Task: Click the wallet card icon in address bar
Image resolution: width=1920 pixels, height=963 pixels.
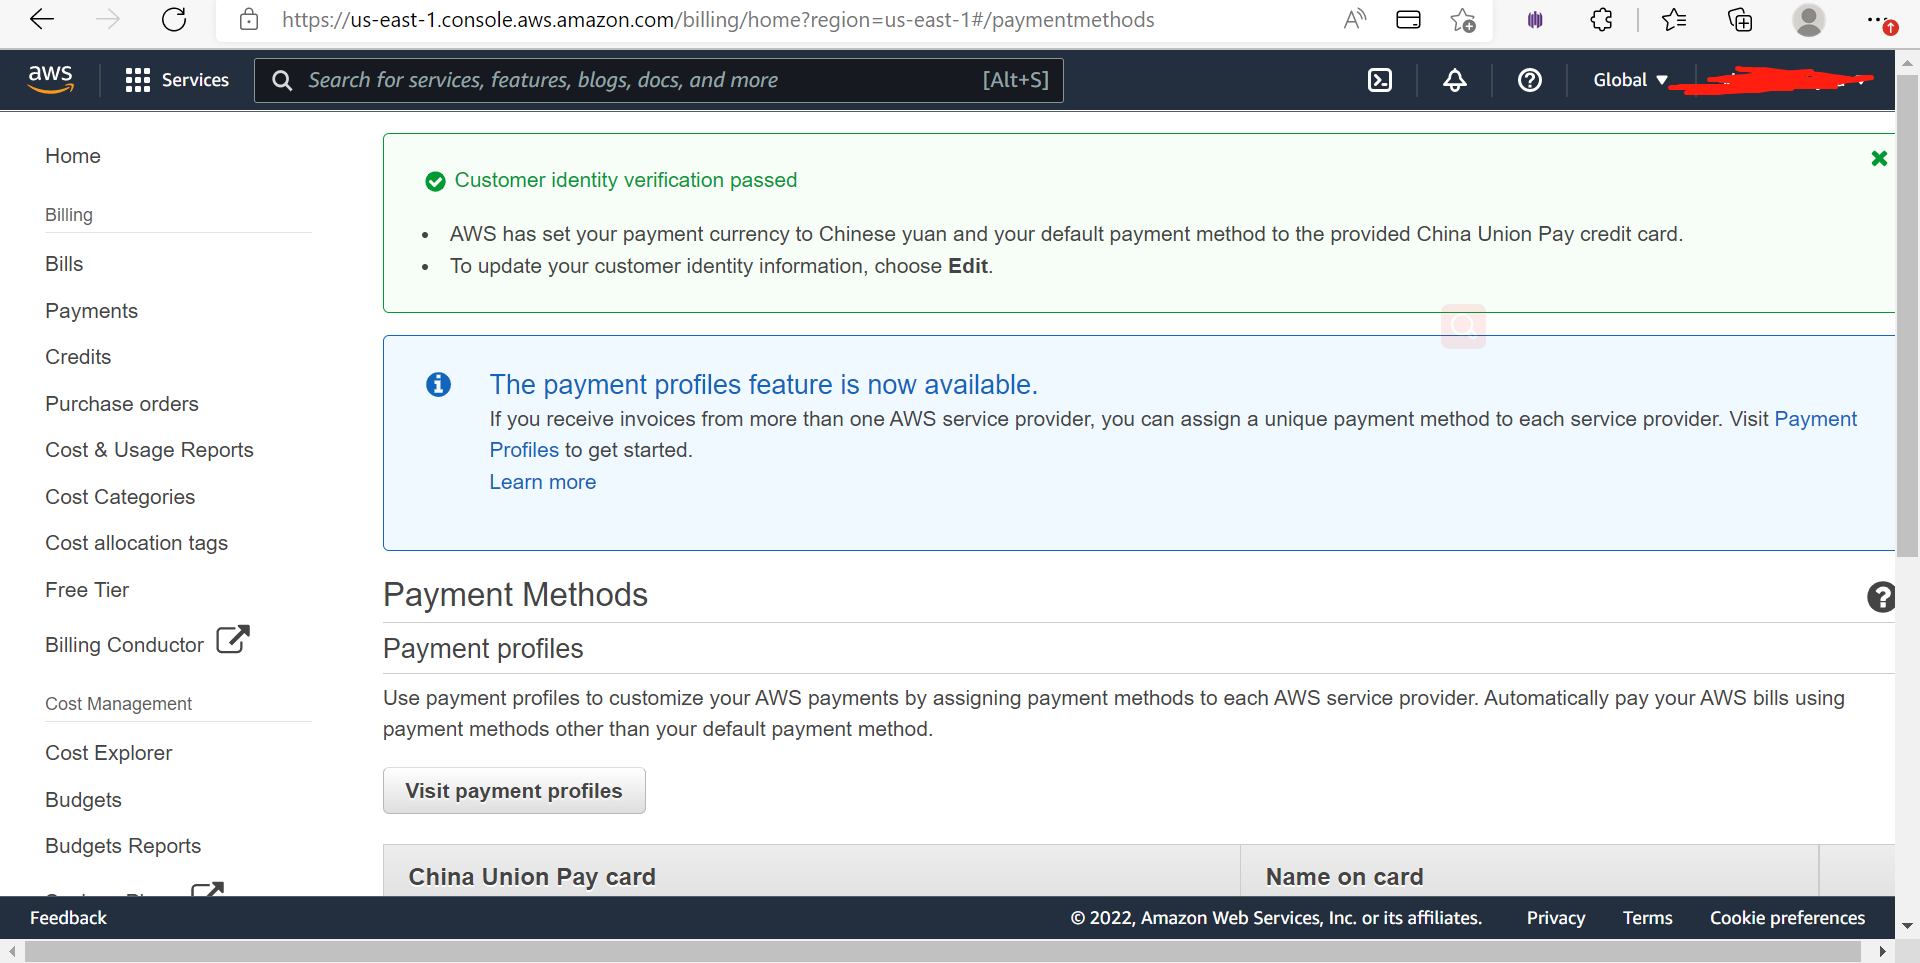Action: (1408, 19)
